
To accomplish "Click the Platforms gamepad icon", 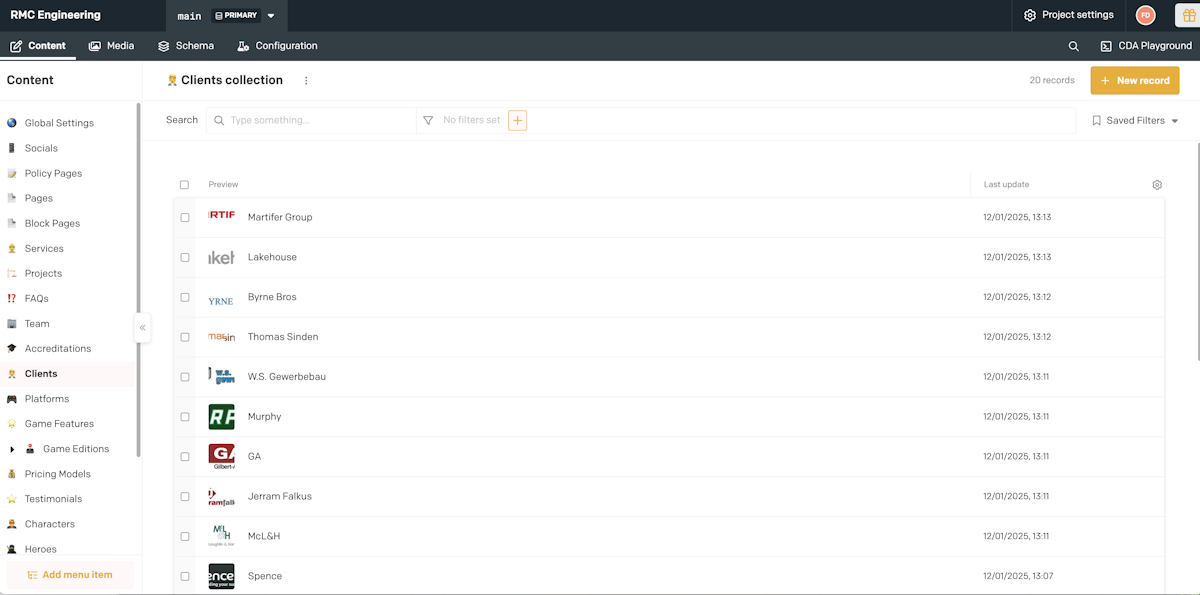I will (x=12, y=399).
